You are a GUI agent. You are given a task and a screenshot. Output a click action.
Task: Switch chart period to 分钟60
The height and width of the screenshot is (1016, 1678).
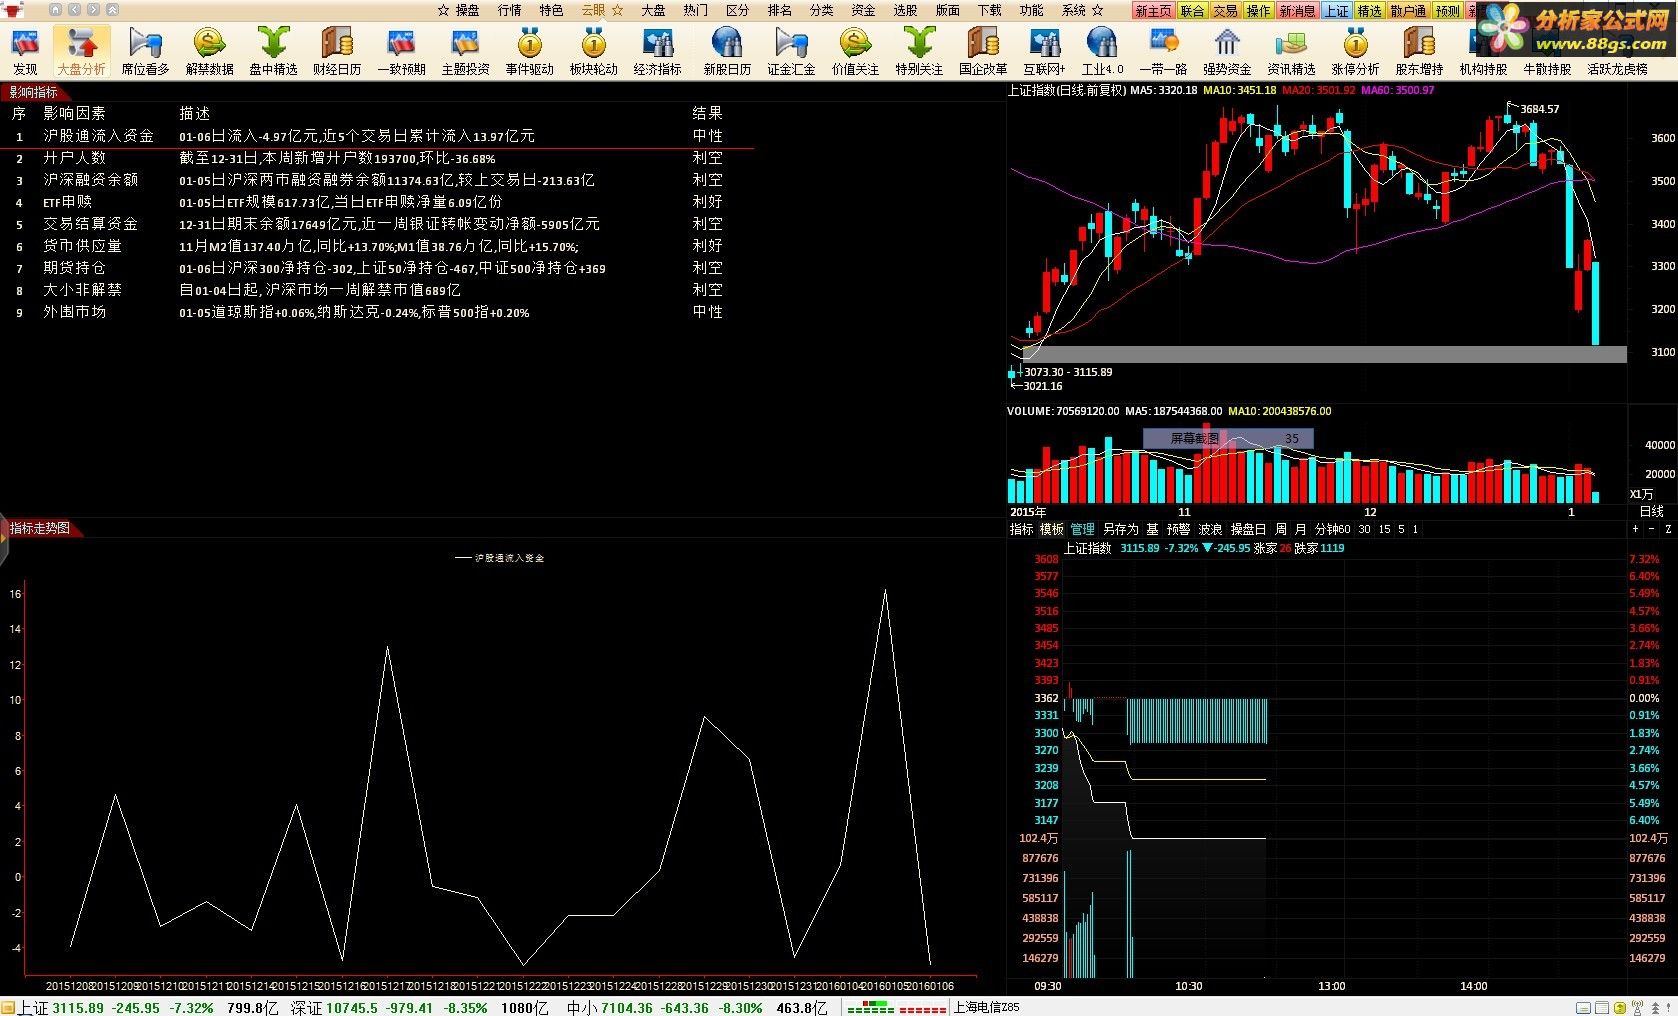(1332, 529)
